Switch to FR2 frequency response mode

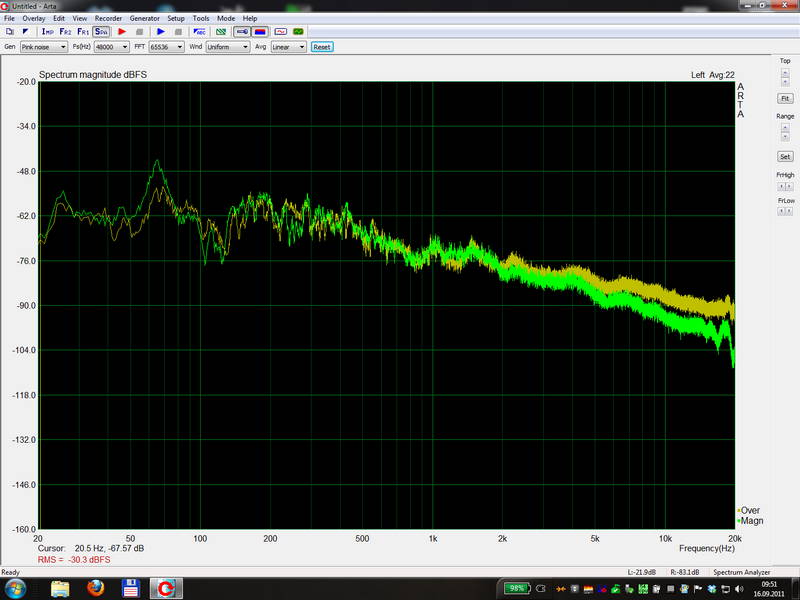click(x=66, y=32)
